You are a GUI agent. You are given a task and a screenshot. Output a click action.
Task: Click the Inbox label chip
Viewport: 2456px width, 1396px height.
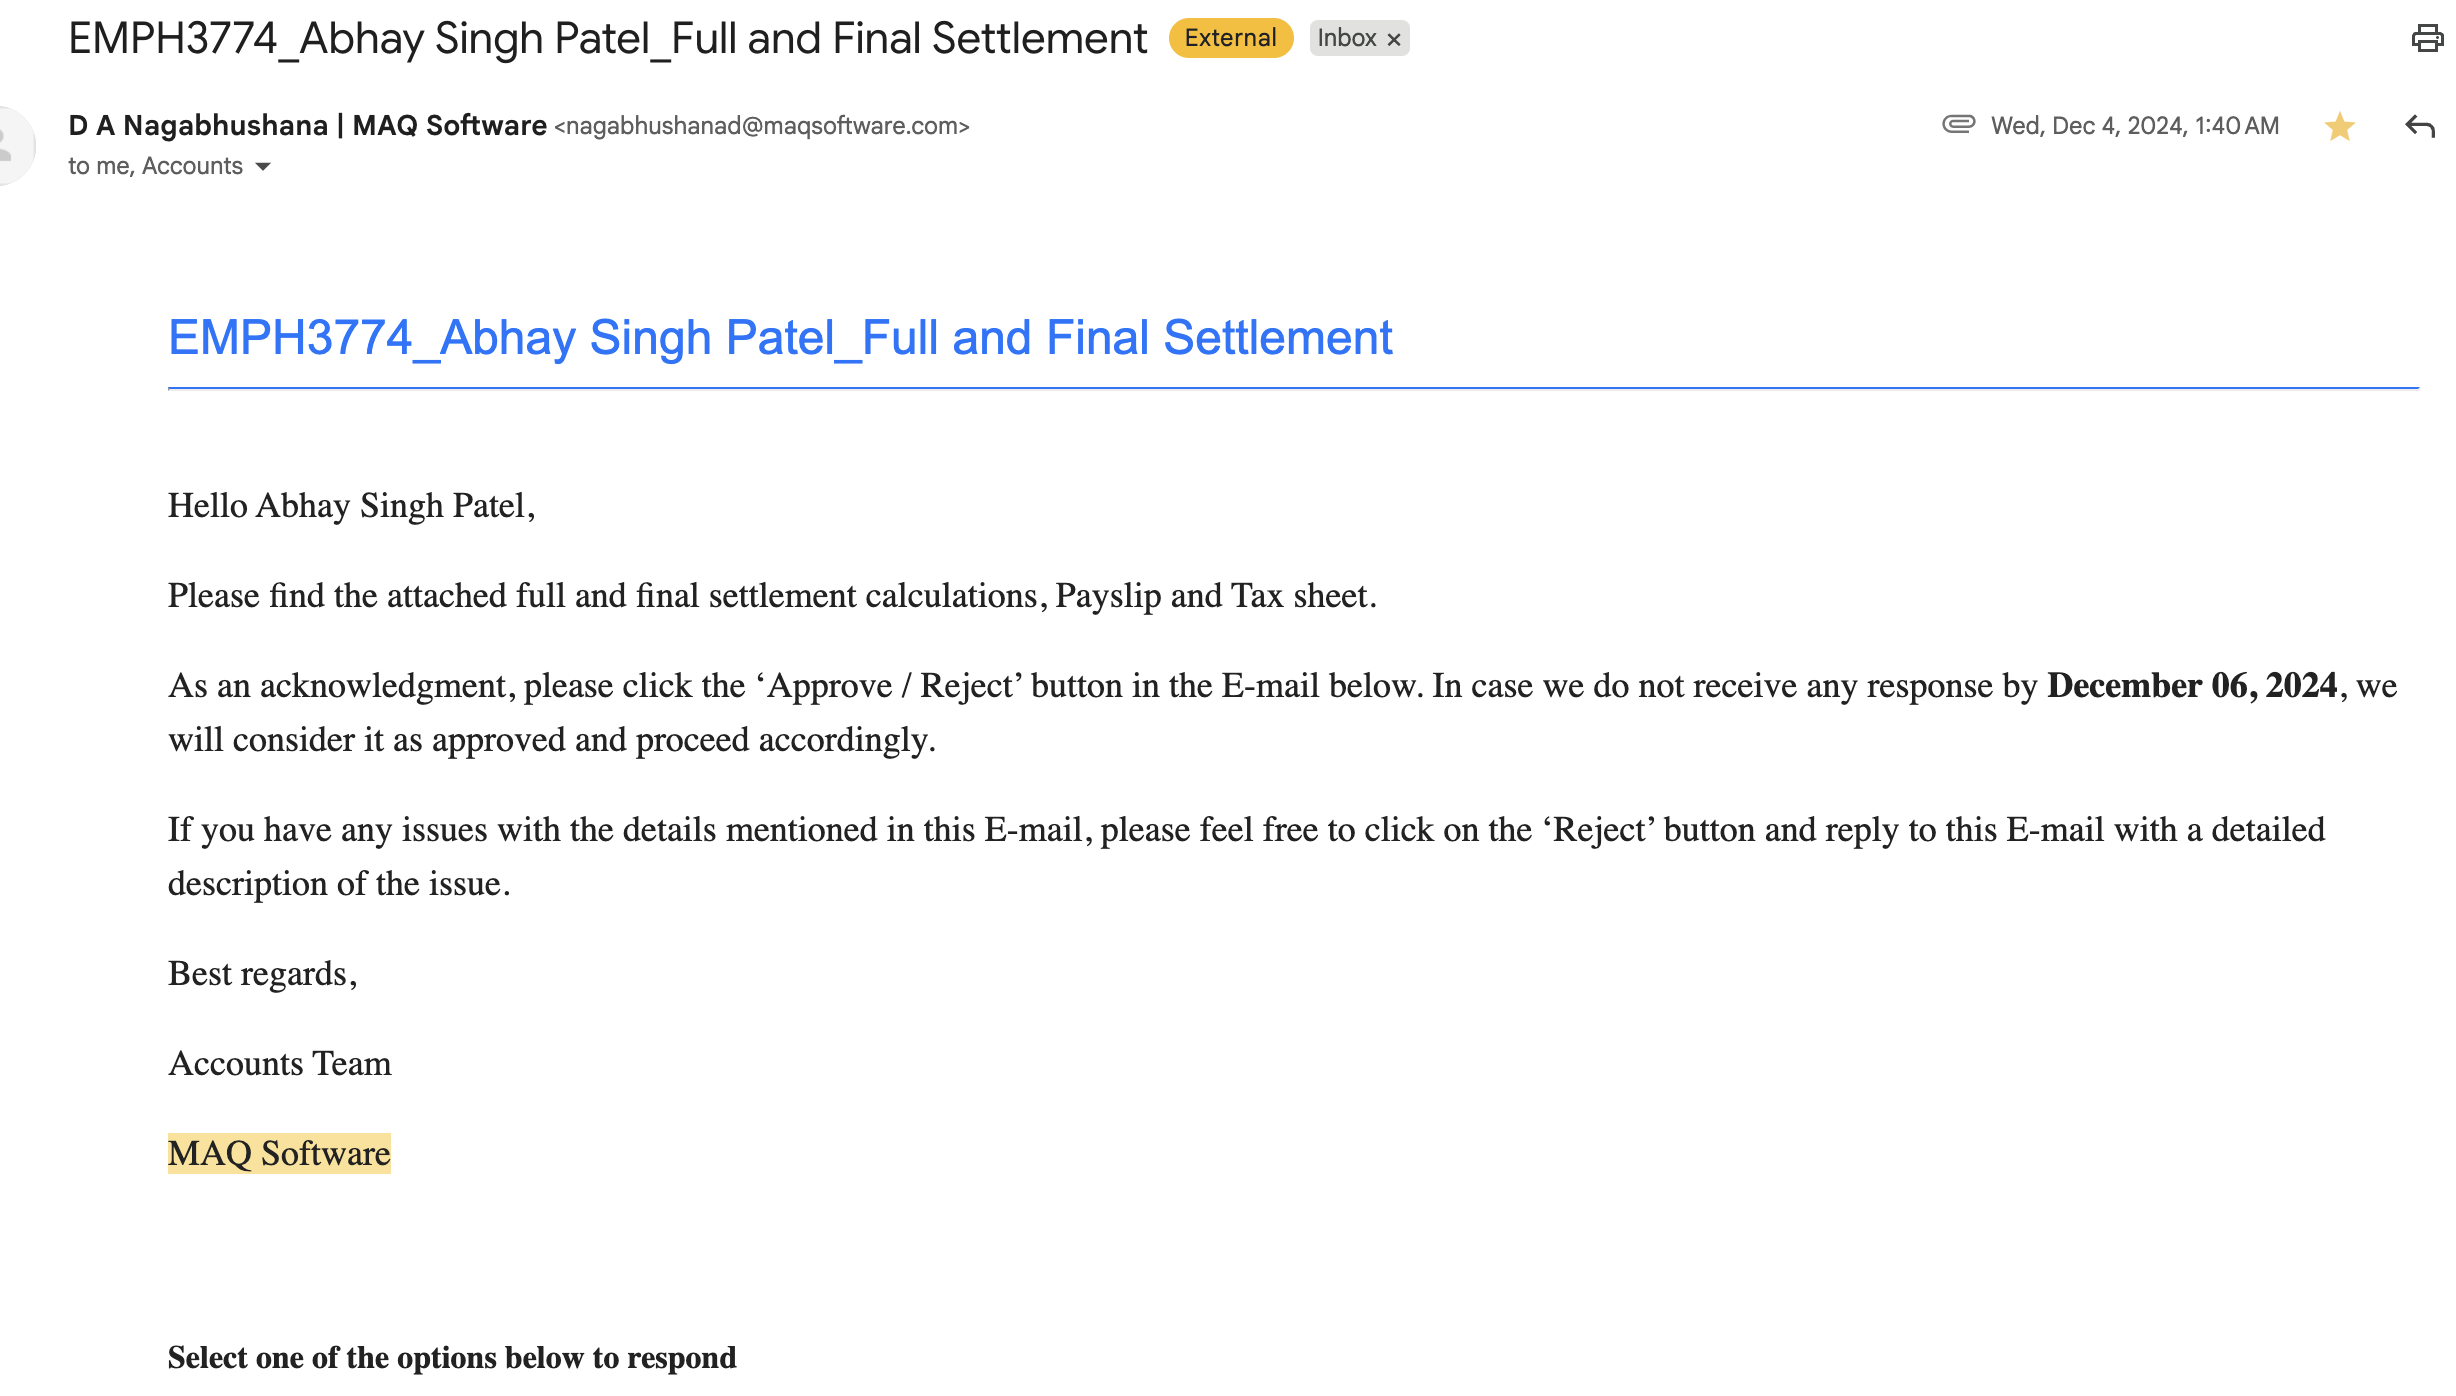tap(1346, 38)
